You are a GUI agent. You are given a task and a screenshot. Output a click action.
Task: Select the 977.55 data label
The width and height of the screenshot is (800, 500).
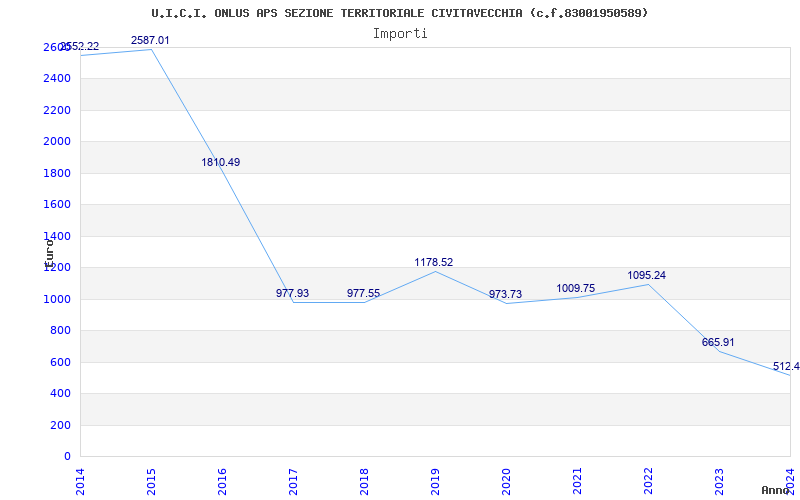363,293
